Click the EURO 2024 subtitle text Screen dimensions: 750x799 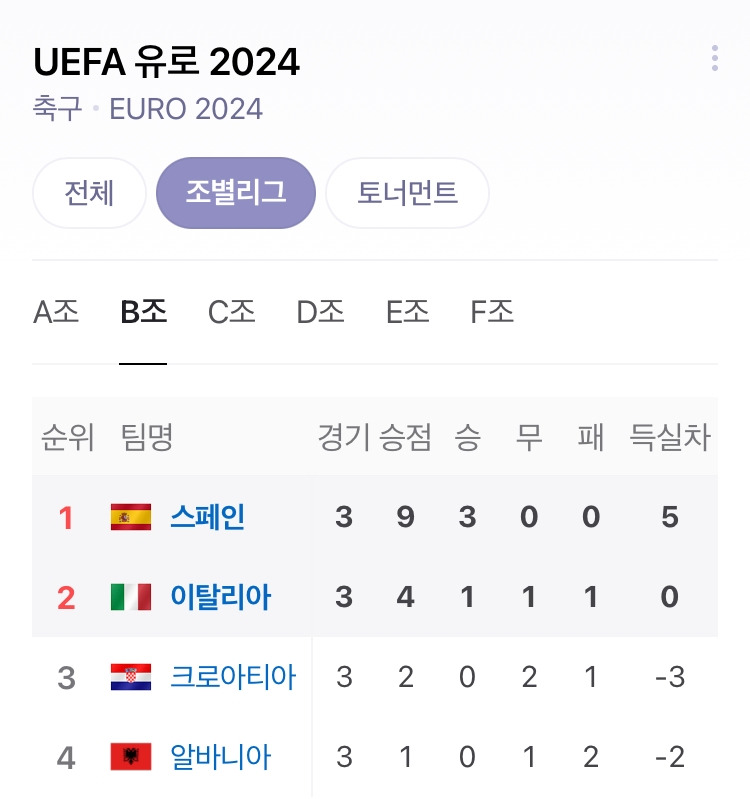pyautogui.click(x=186, y=108)
